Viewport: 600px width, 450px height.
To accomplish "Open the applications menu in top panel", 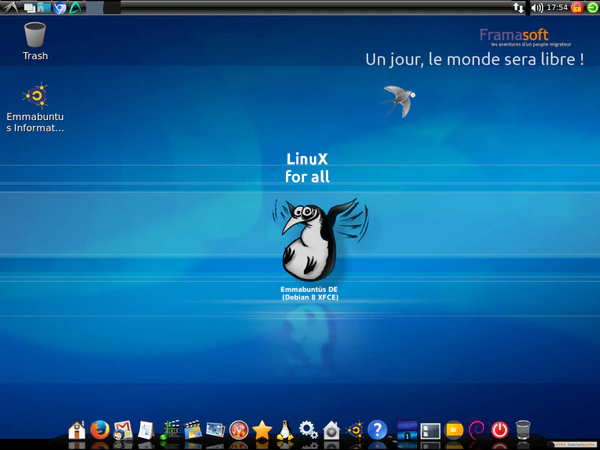I will click(x=8, y=7).
